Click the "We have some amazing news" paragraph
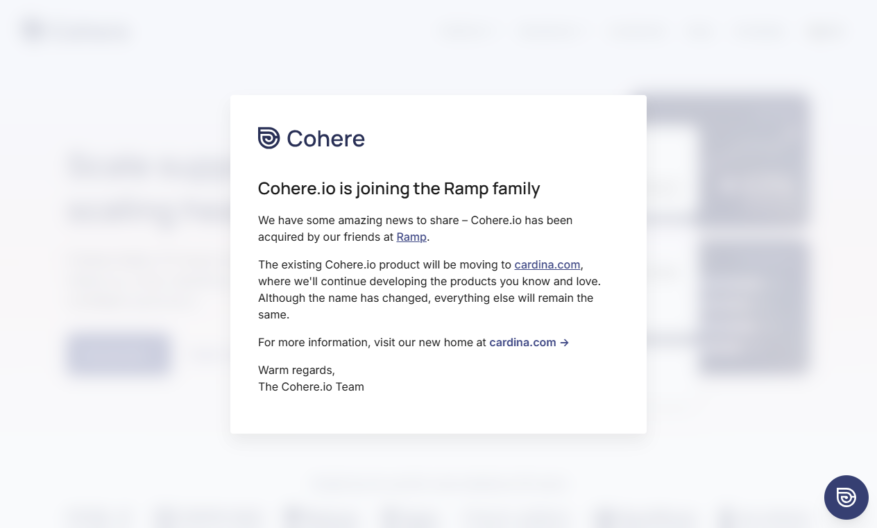The image size is (877, 528). [x=415, y=229]
